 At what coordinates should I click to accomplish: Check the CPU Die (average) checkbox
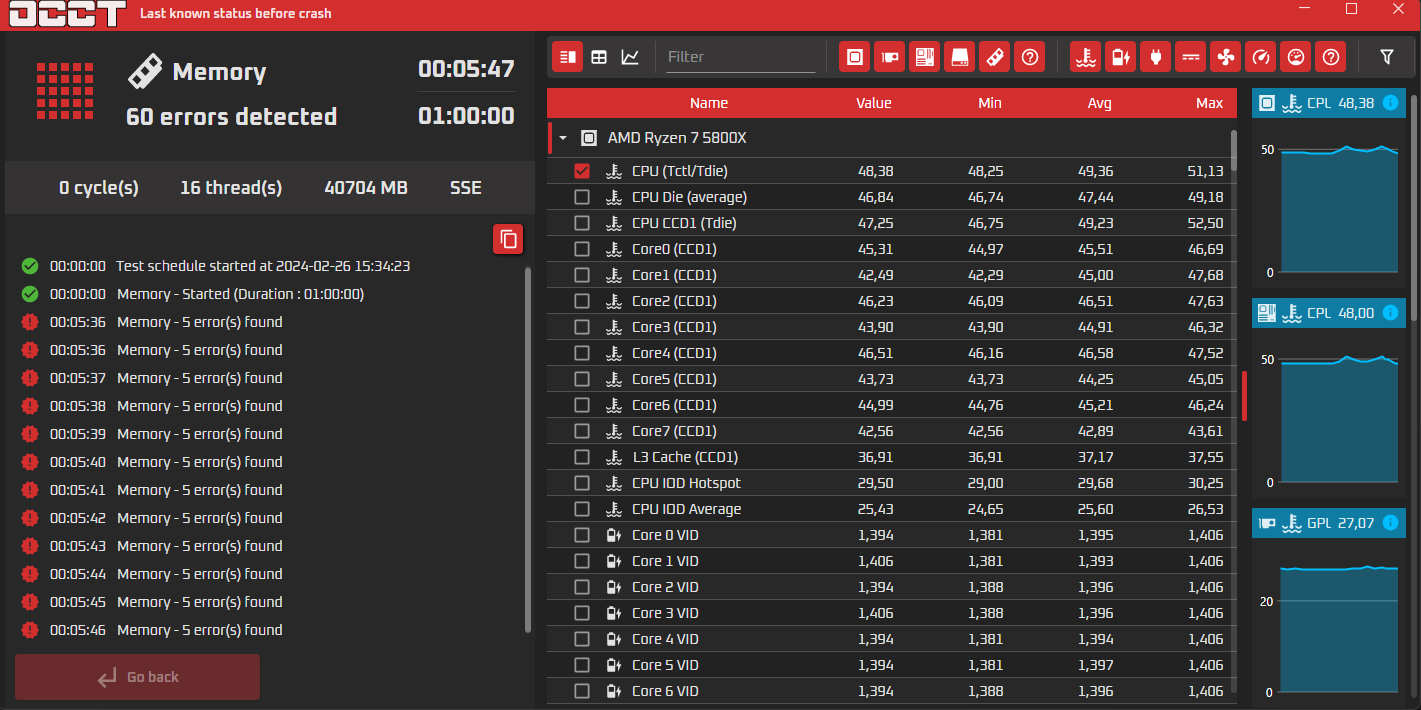tap(582, 197)
